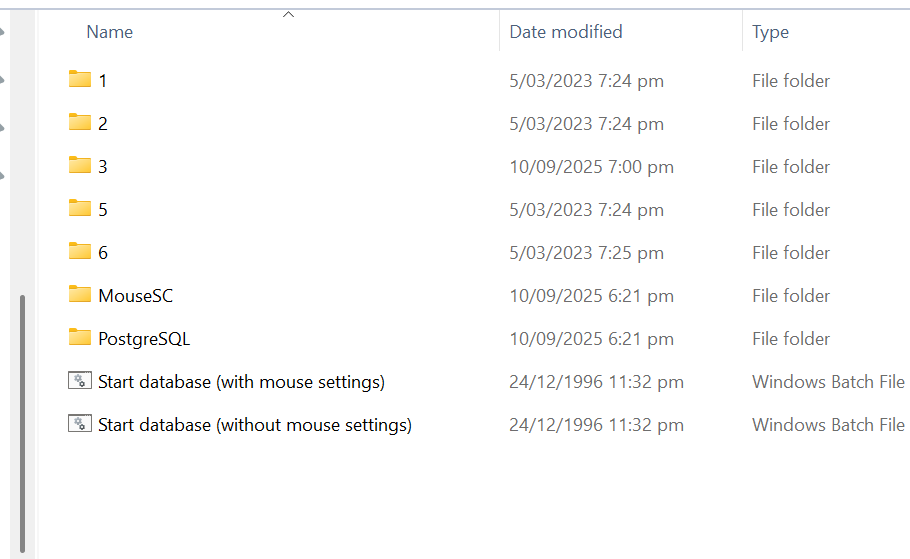
Task: Click the folder icon for folder 1
Action: coord(80,80)
